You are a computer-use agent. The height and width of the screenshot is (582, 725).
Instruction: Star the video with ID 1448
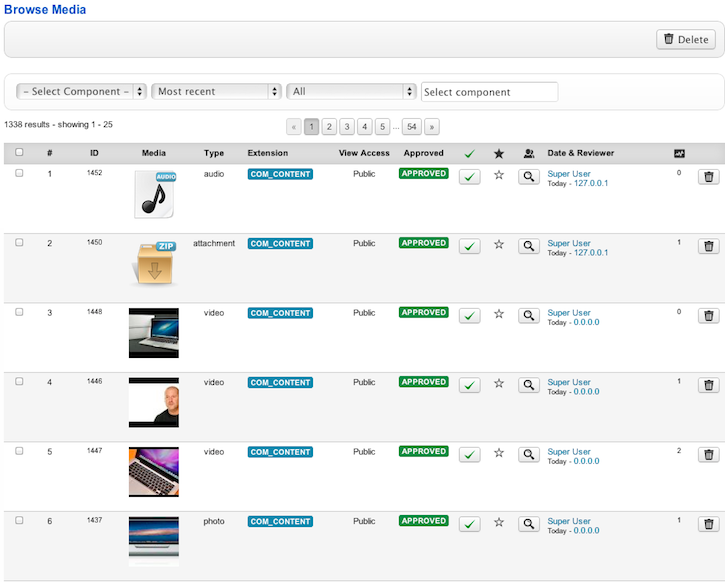click(x=499, y=315)
